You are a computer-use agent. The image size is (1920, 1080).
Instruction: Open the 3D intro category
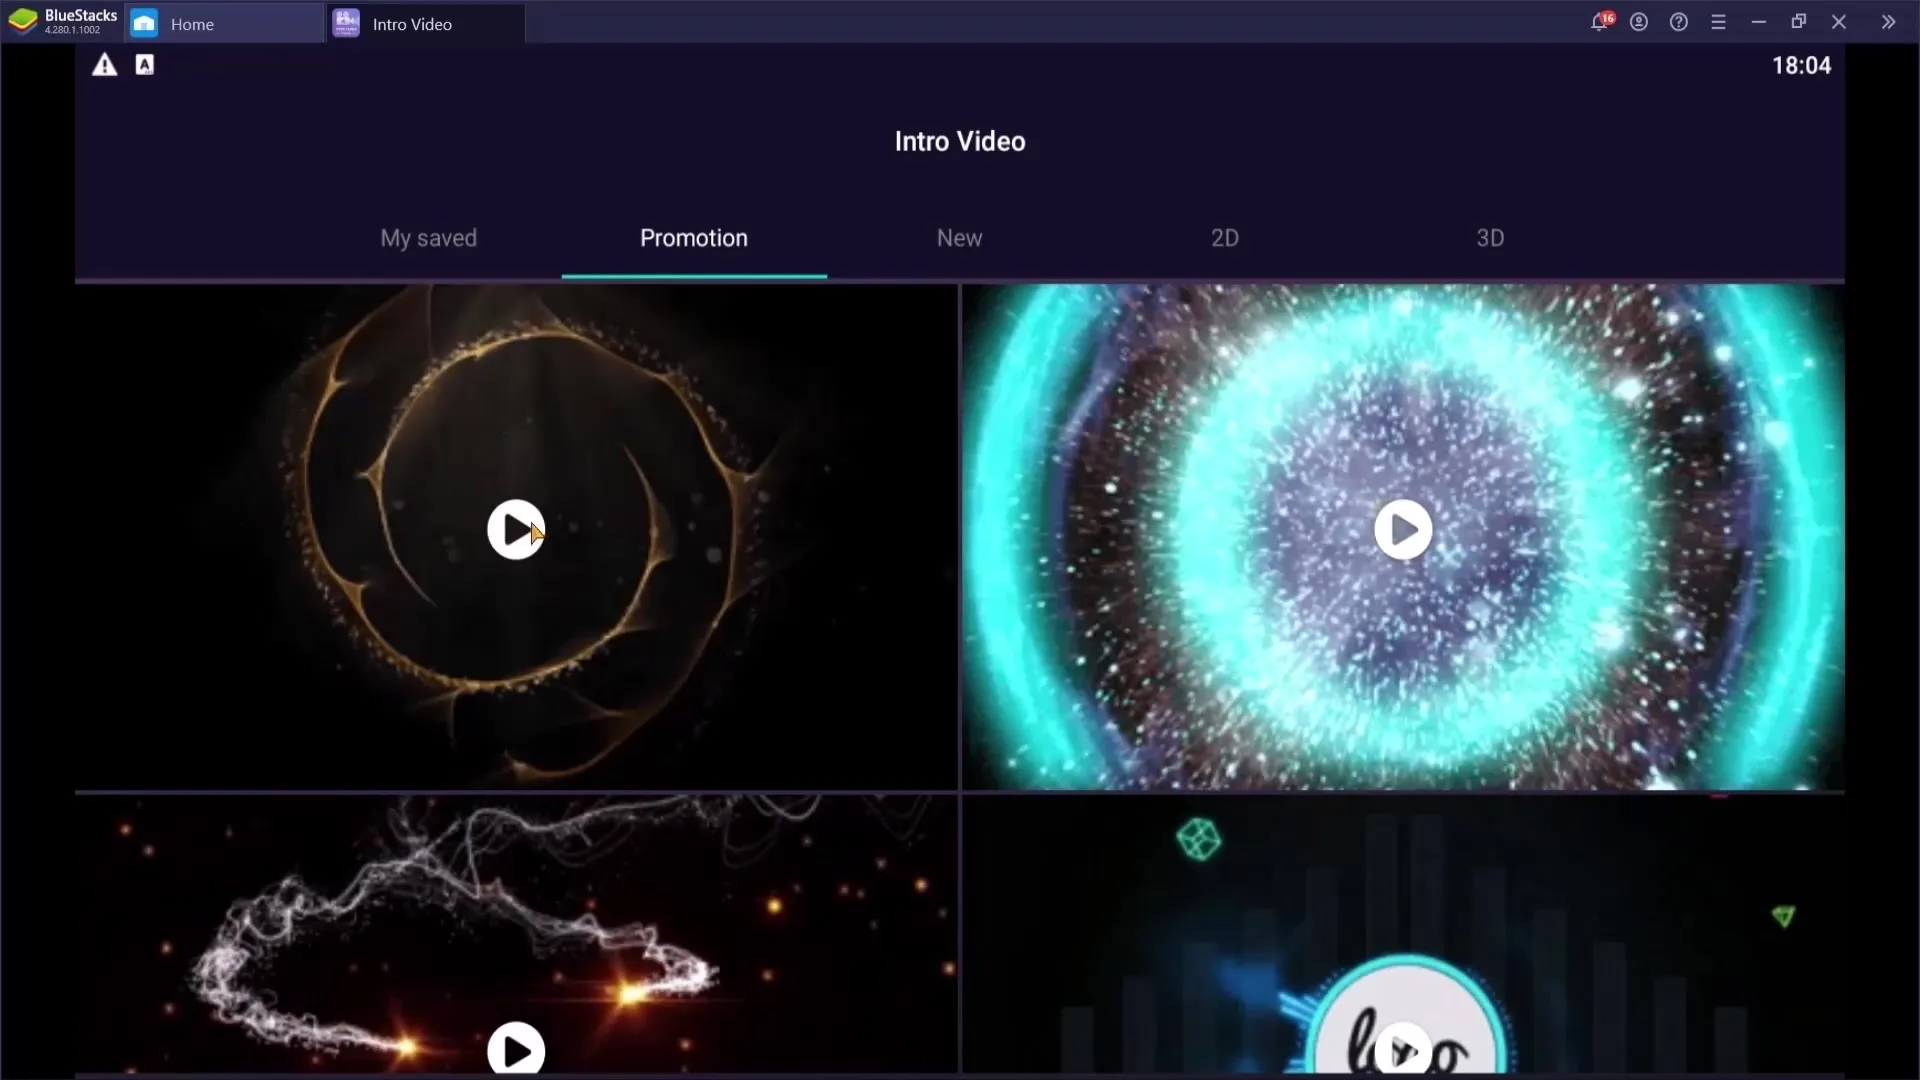[x=1489, y=237]
